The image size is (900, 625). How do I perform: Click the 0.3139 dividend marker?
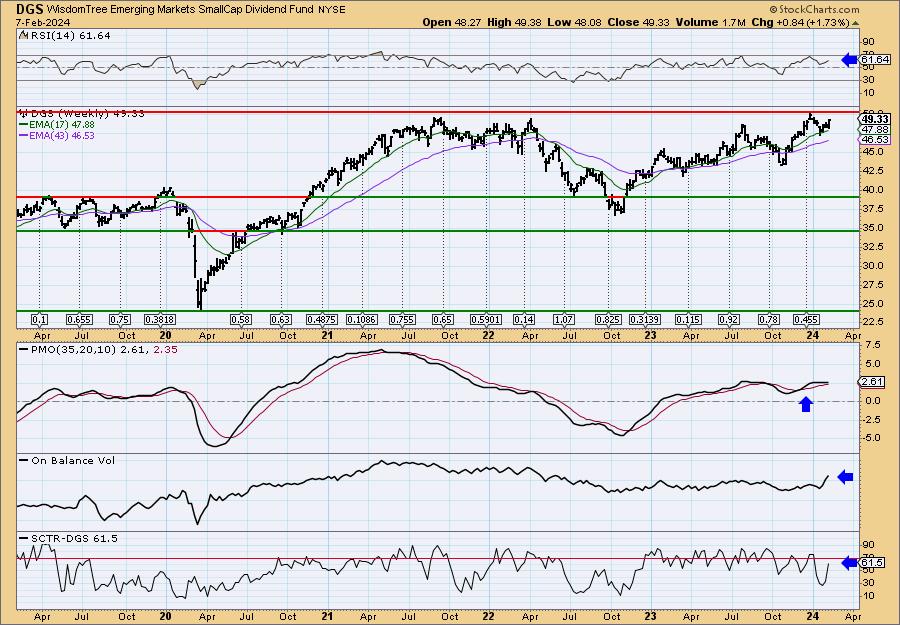coord(645,320)
